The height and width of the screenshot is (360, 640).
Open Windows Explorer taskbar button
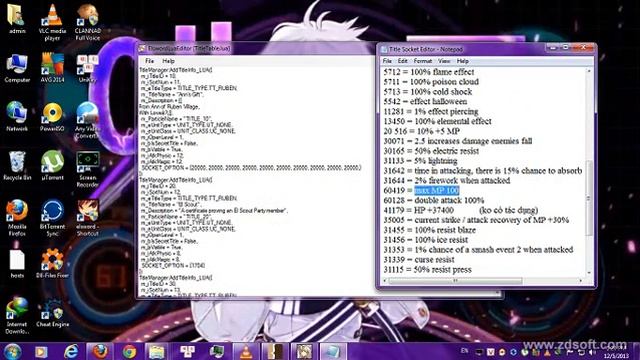(156, 351)
